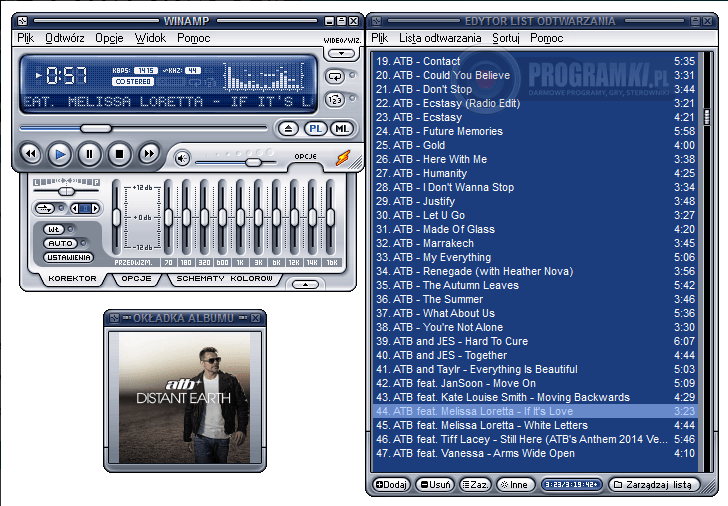Switch to the Opcje drawer tab

point(136,279)
